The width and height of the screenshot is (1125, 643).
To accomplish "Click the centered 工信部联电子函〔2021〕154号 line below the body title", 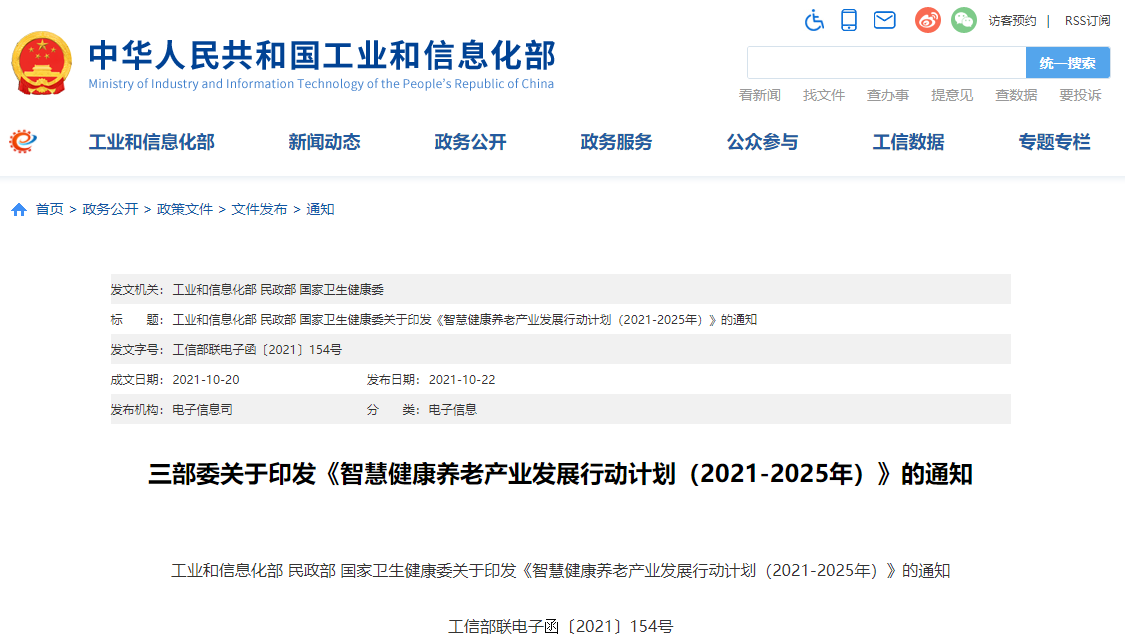I will point(560,626).
